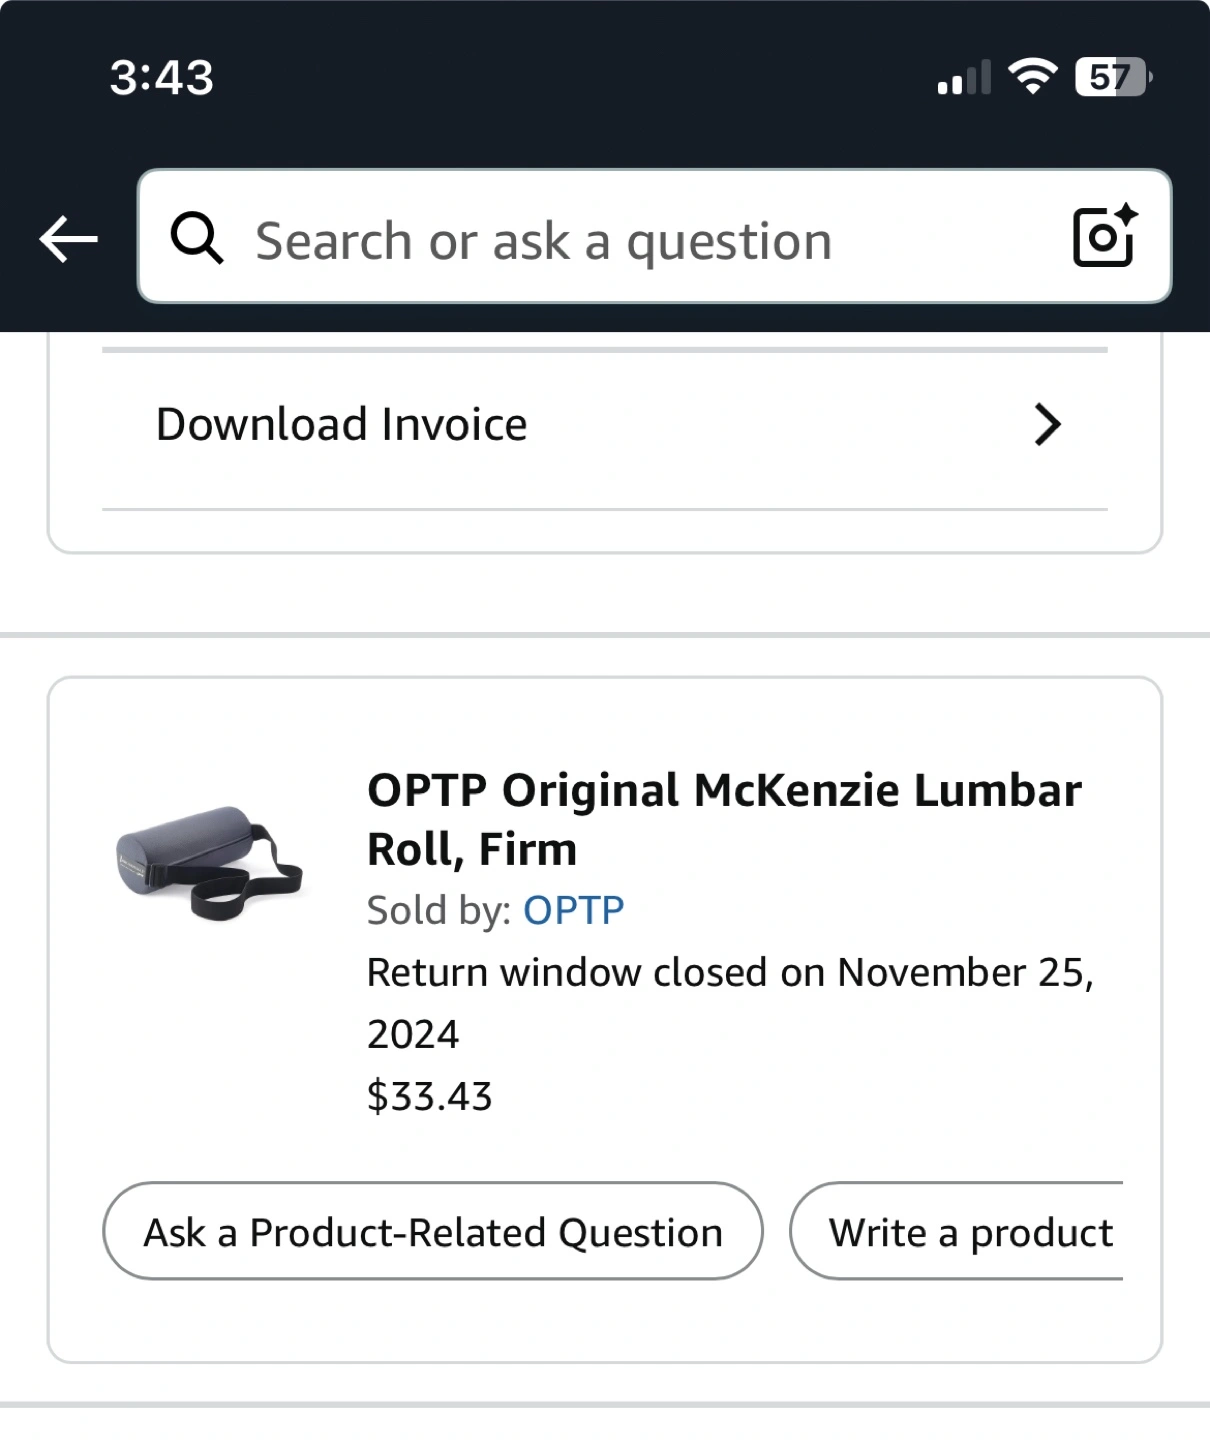1210x1440 pixels.
Task: Click the Download Invoice chevron arrow
Action: [x=1046, y=425]
